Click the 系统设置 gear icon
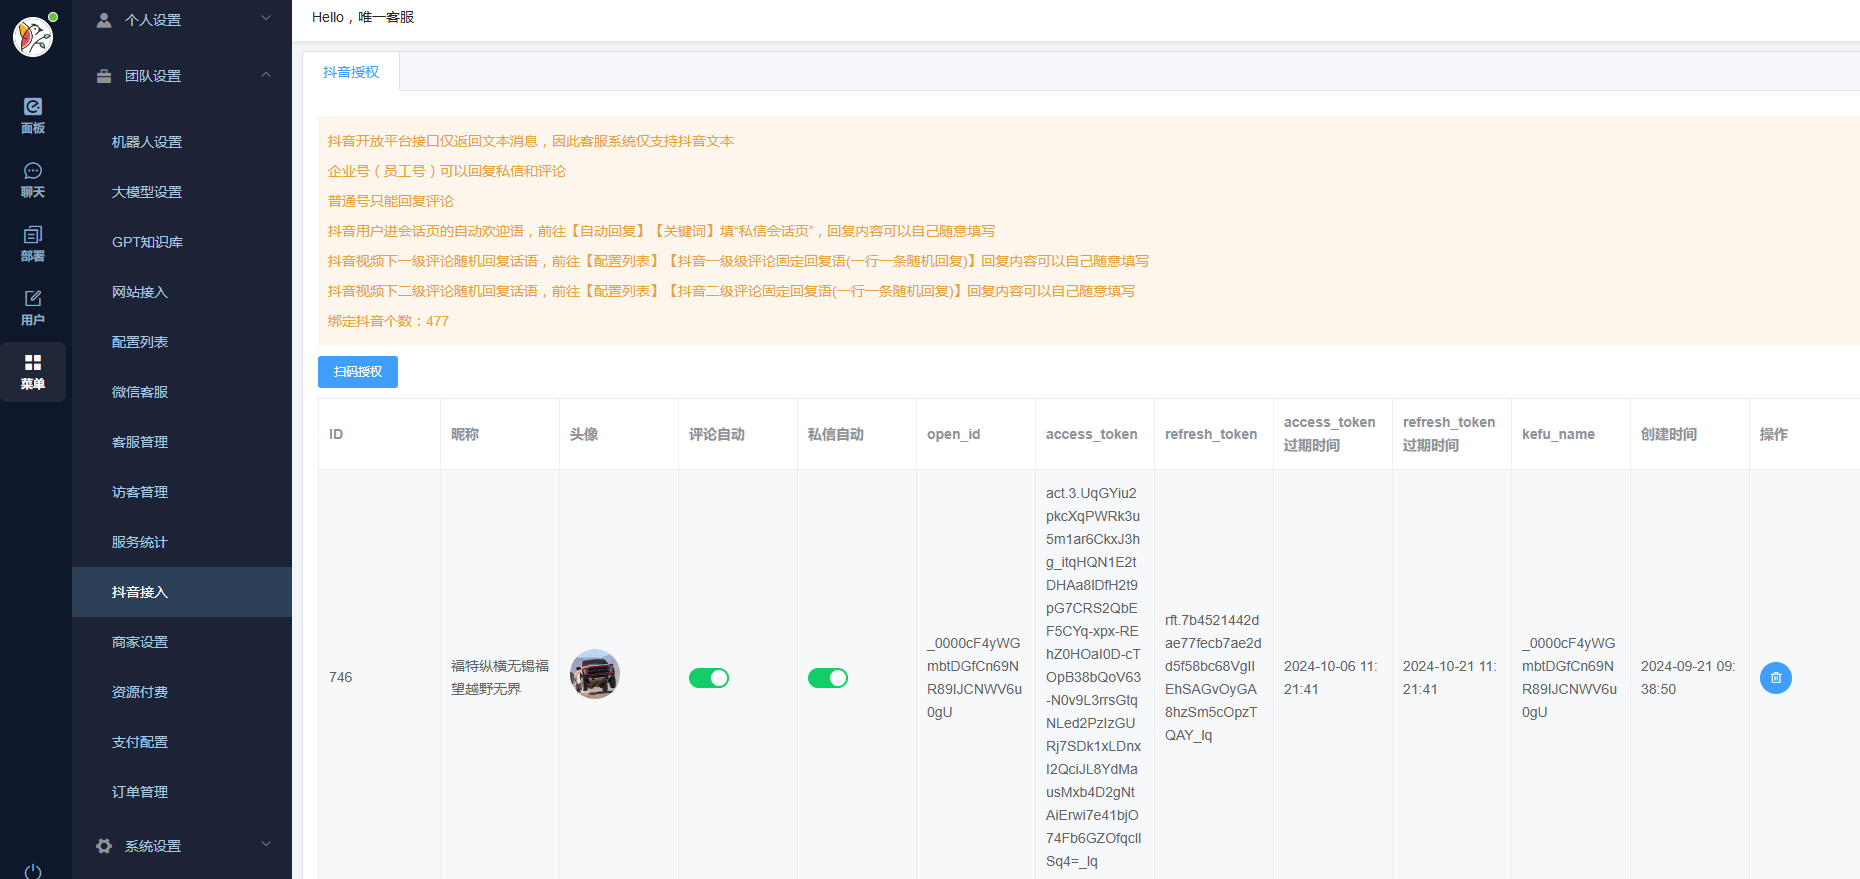This screenshot has height=879, width=1860. [104, 846]
